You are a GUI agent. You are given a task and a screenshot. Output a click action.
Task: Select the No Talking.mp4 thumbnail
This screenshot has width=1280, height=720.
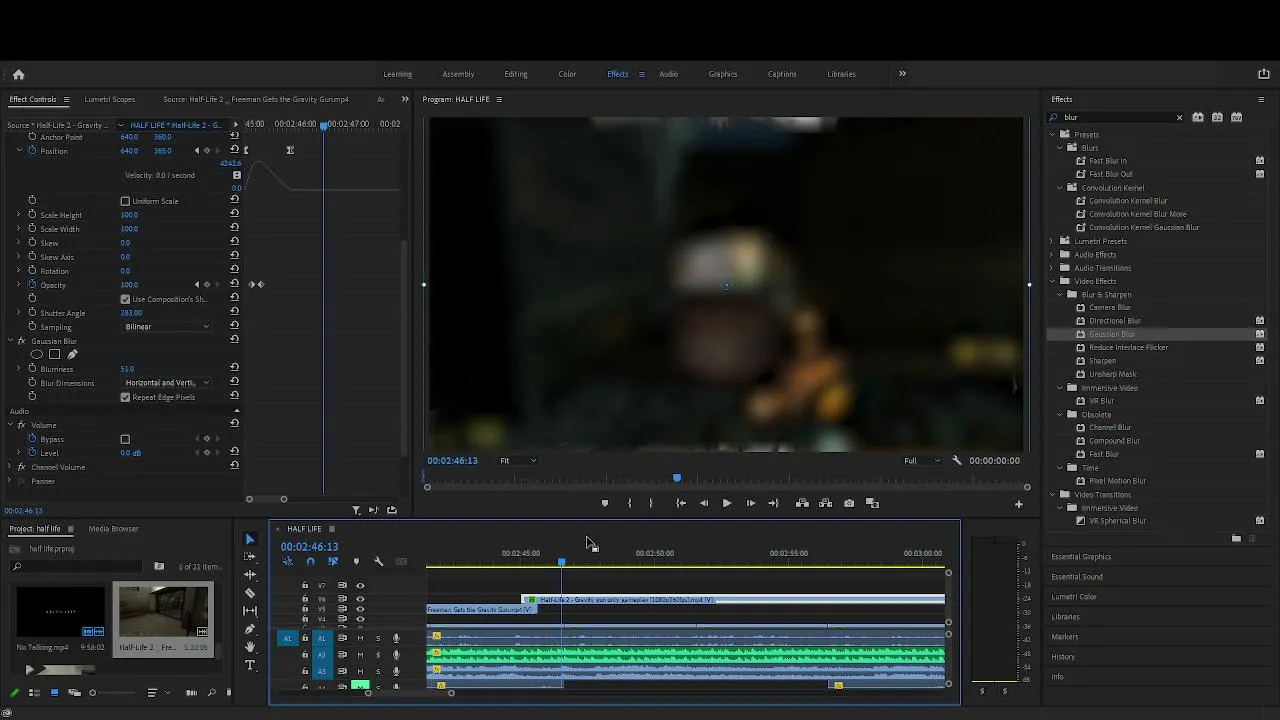point(60,611)
